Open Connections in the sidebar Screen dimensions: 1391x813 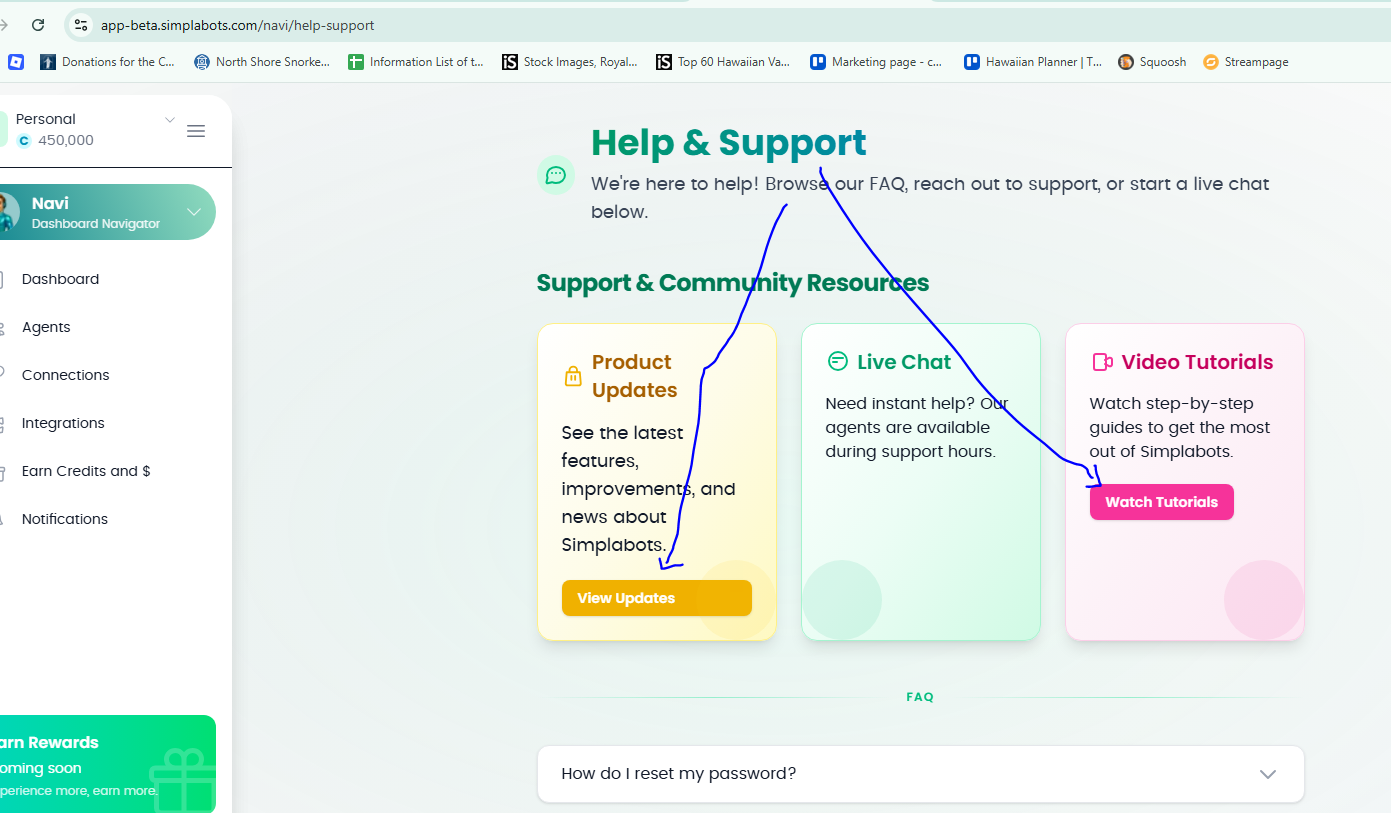point(65,375)
